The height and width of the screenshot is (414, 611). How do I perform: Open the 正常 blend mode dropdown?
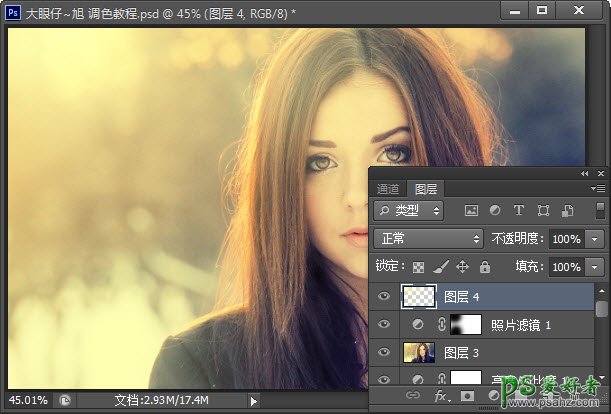428,239
